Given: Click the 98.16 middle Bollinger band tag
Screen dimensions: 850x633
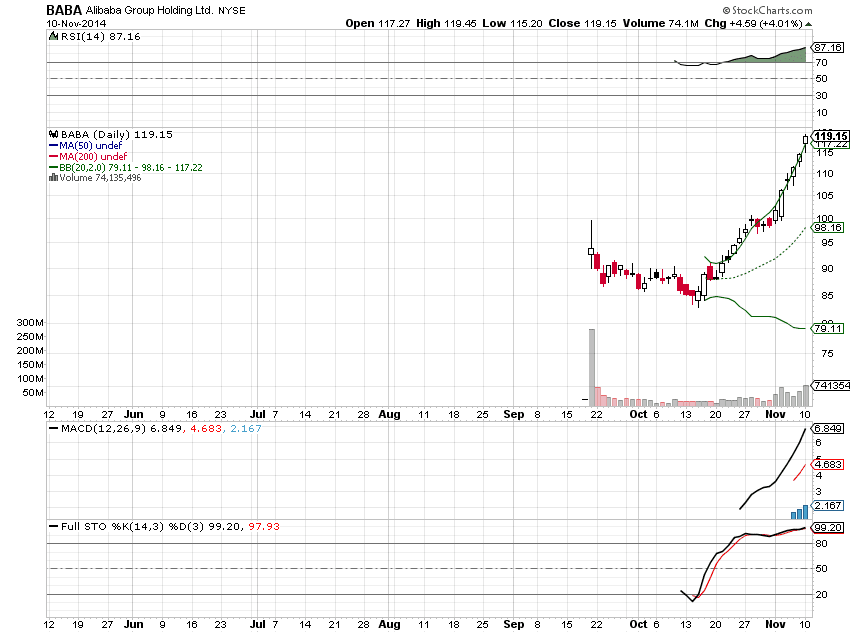Looking at the screenshot, I should [x=828, y=228].
